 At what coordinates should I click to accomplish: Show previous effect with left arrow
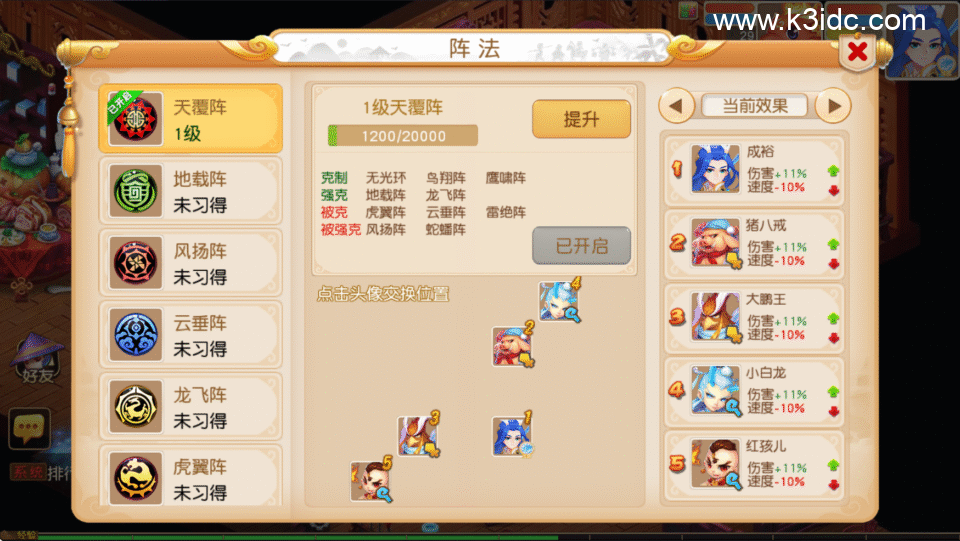point(676,106)
